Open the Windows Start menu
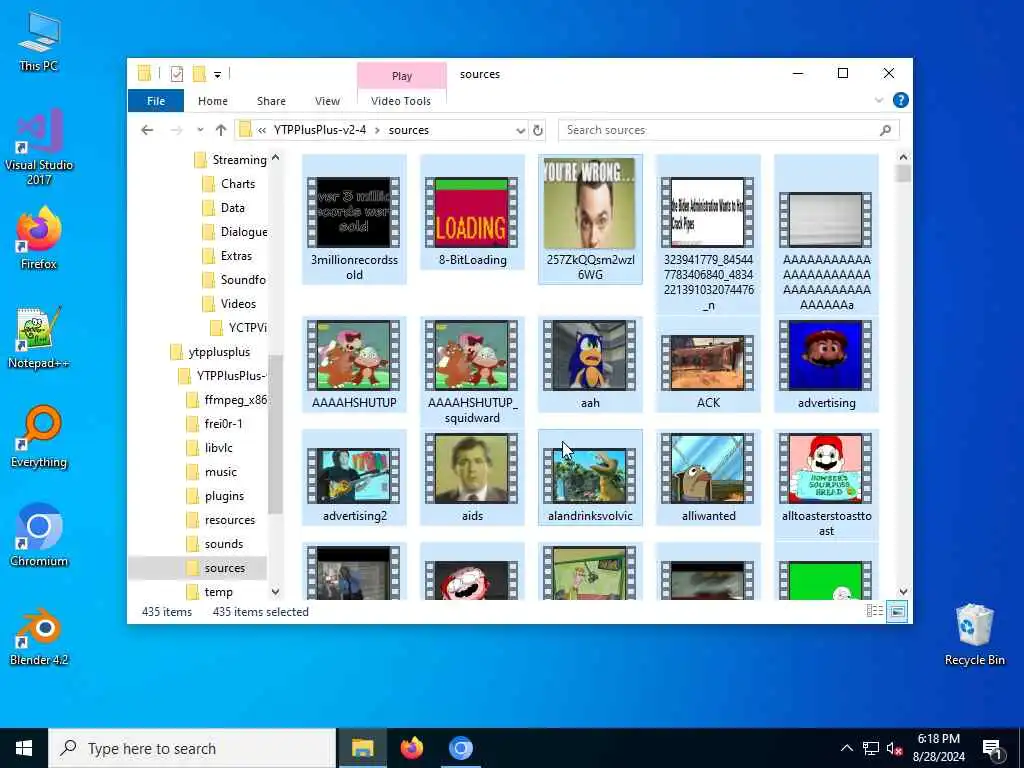Screen dimensions: 1024x768 click(24, 748)
